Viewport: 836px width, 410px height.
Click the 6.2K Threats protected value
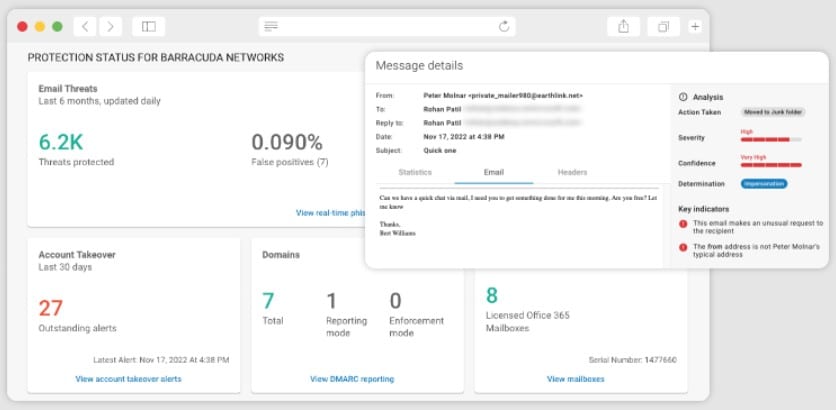(x=61, y=142)
